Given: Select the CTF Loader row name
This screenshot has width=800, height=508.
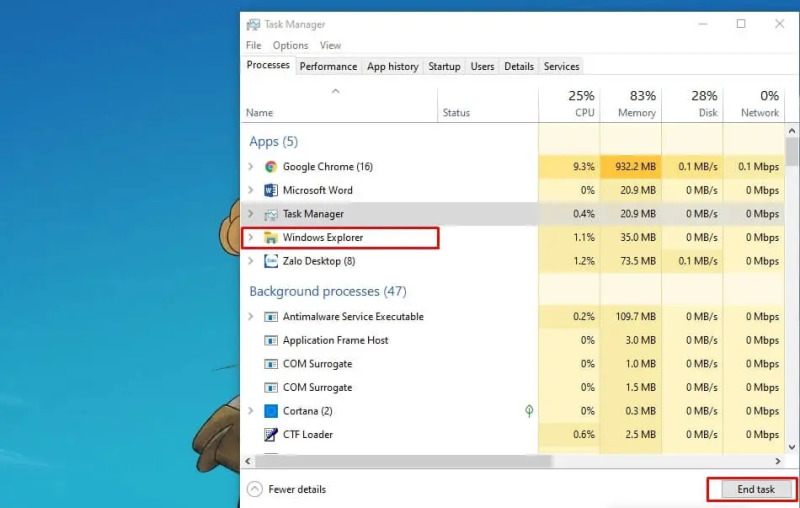Looking at the screenshot, I should pyautogui.click(x=308, y=435).
